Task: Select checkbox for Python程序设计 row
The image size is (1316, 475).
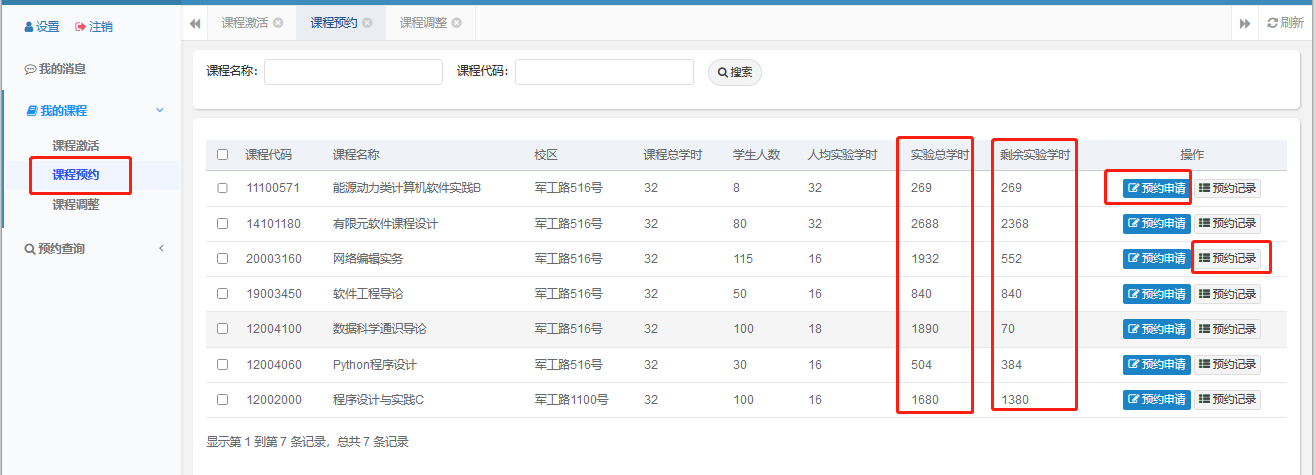Action: [x=222, y=365]
